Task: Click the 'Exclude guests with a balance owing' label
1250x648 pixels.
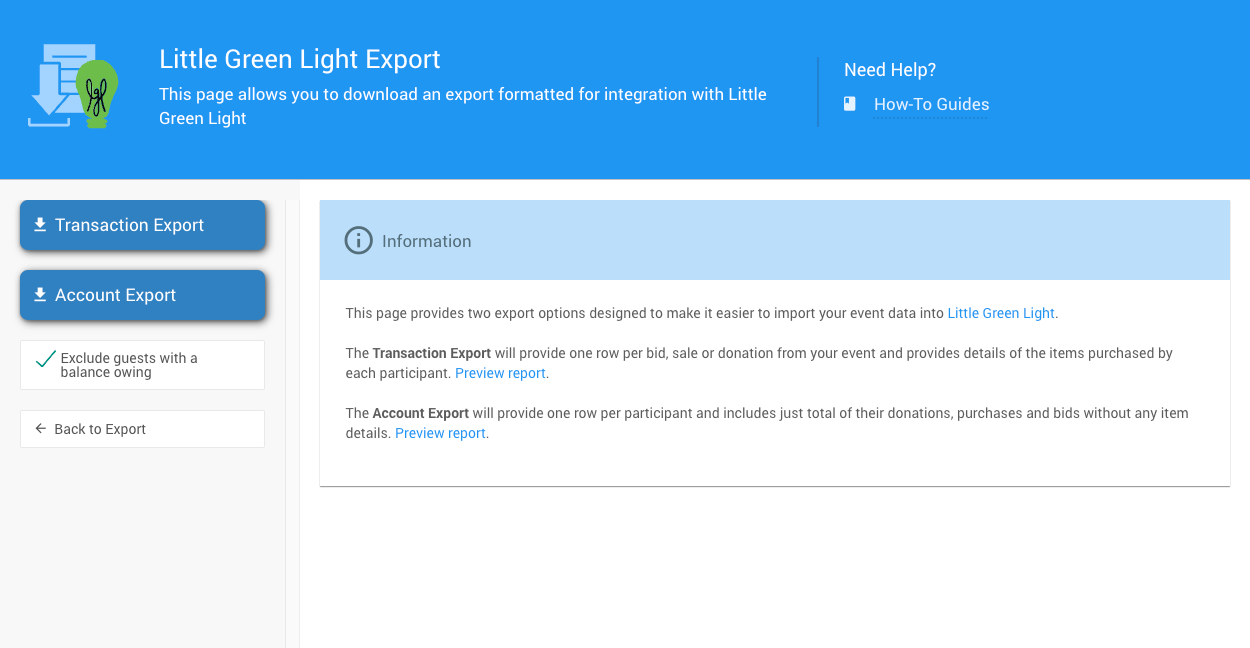Action: click(x=129, y=365)
